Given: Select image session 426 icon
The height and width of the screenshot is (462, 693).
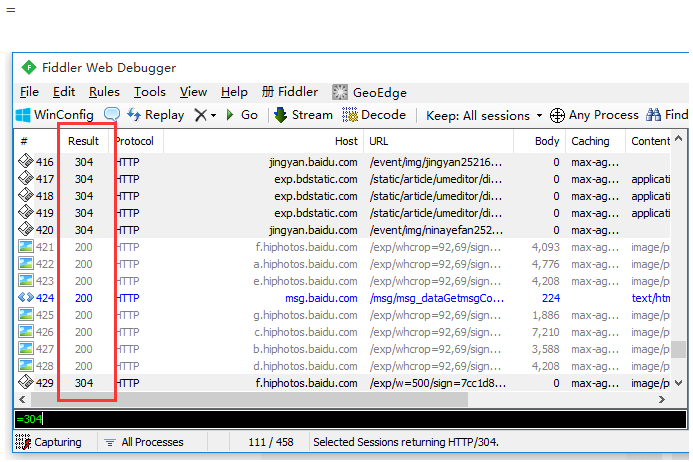Looking at the screenshot, I should pyautogui.click(x=26, y=332).
